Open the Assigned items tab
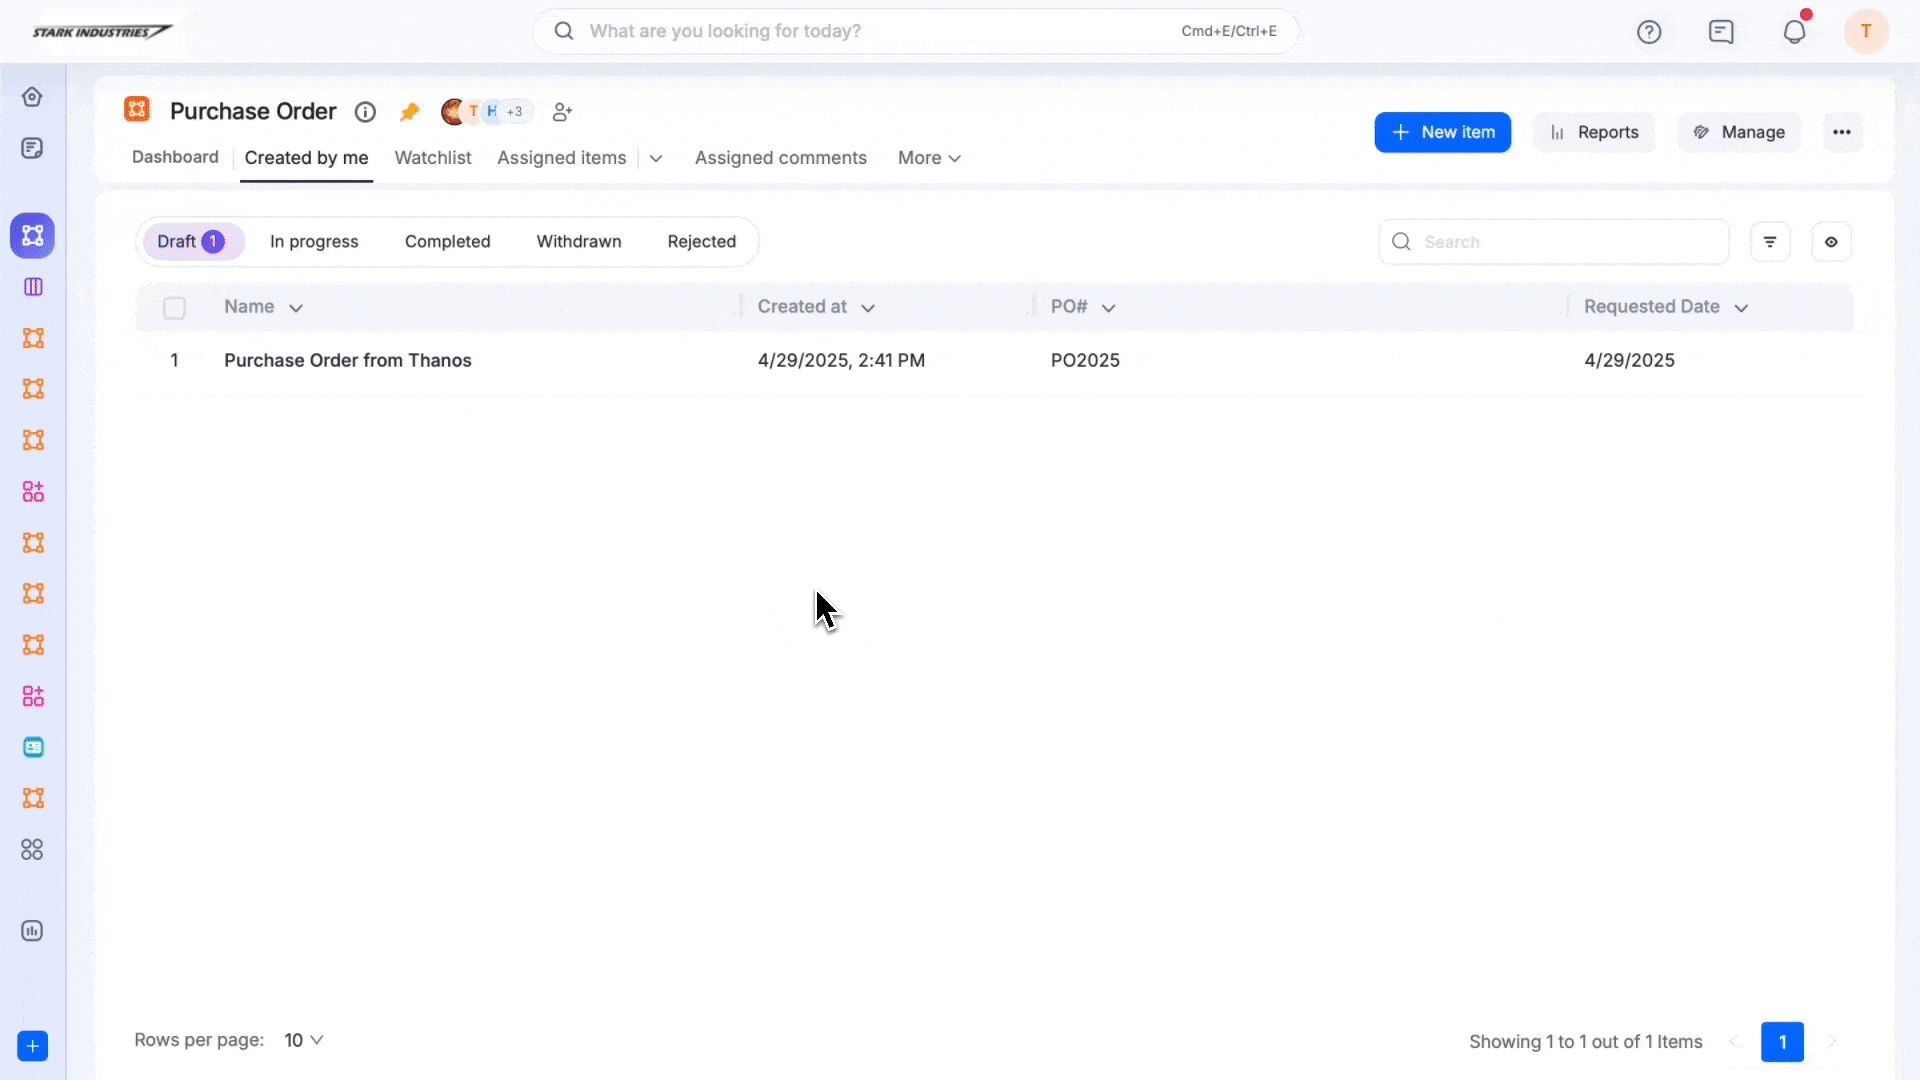This screenshot has height=1080, width=1920. click(561, 158)
